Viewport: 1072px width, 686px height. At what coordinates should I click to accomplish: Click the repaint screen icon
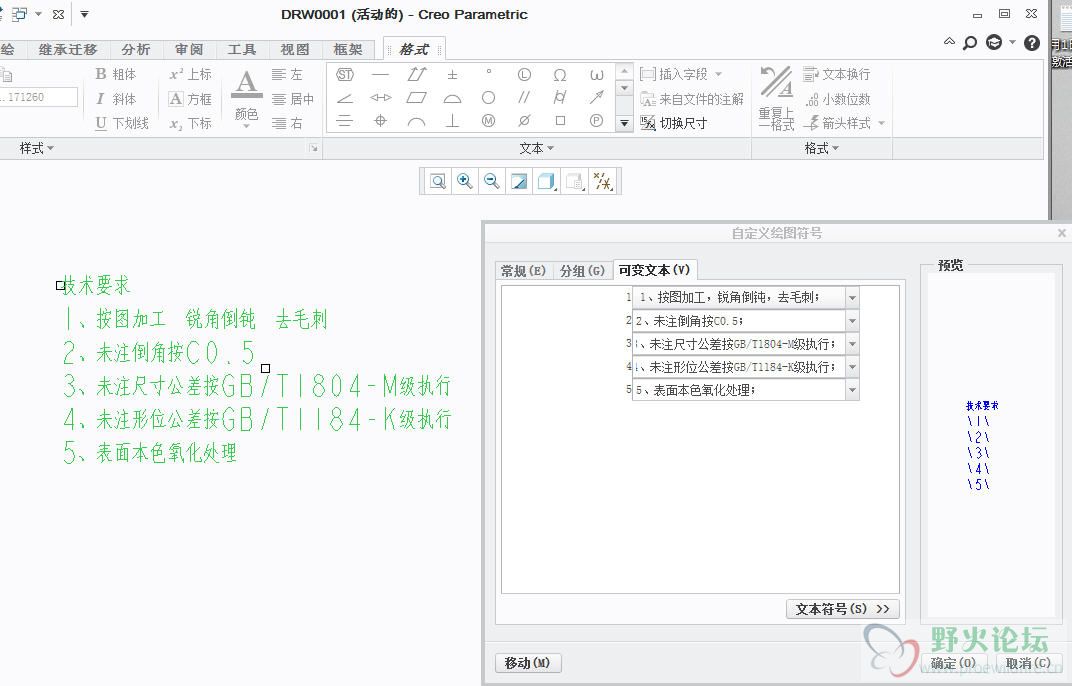coord(519,181)
